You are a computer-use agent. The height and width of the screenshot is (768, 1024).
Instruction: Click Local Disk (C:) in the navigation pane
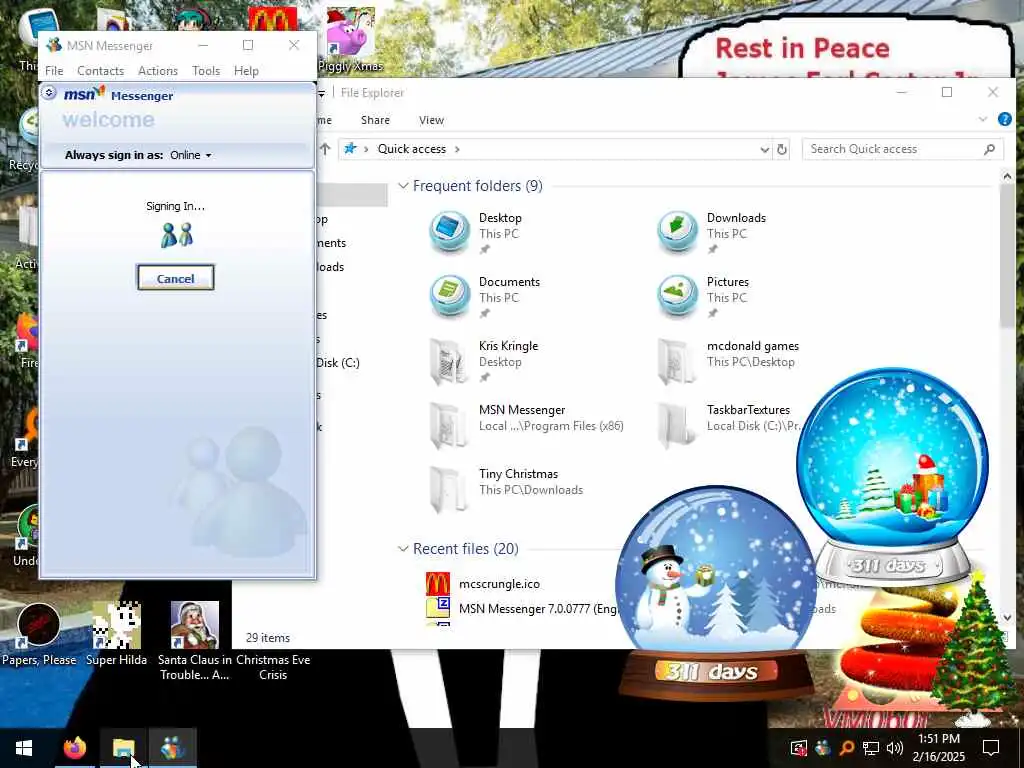[338, 362]
